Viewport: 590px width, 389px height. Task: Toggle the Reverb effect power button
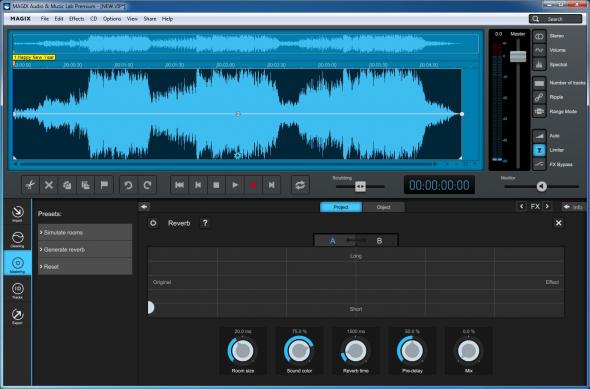coord(153,223)
